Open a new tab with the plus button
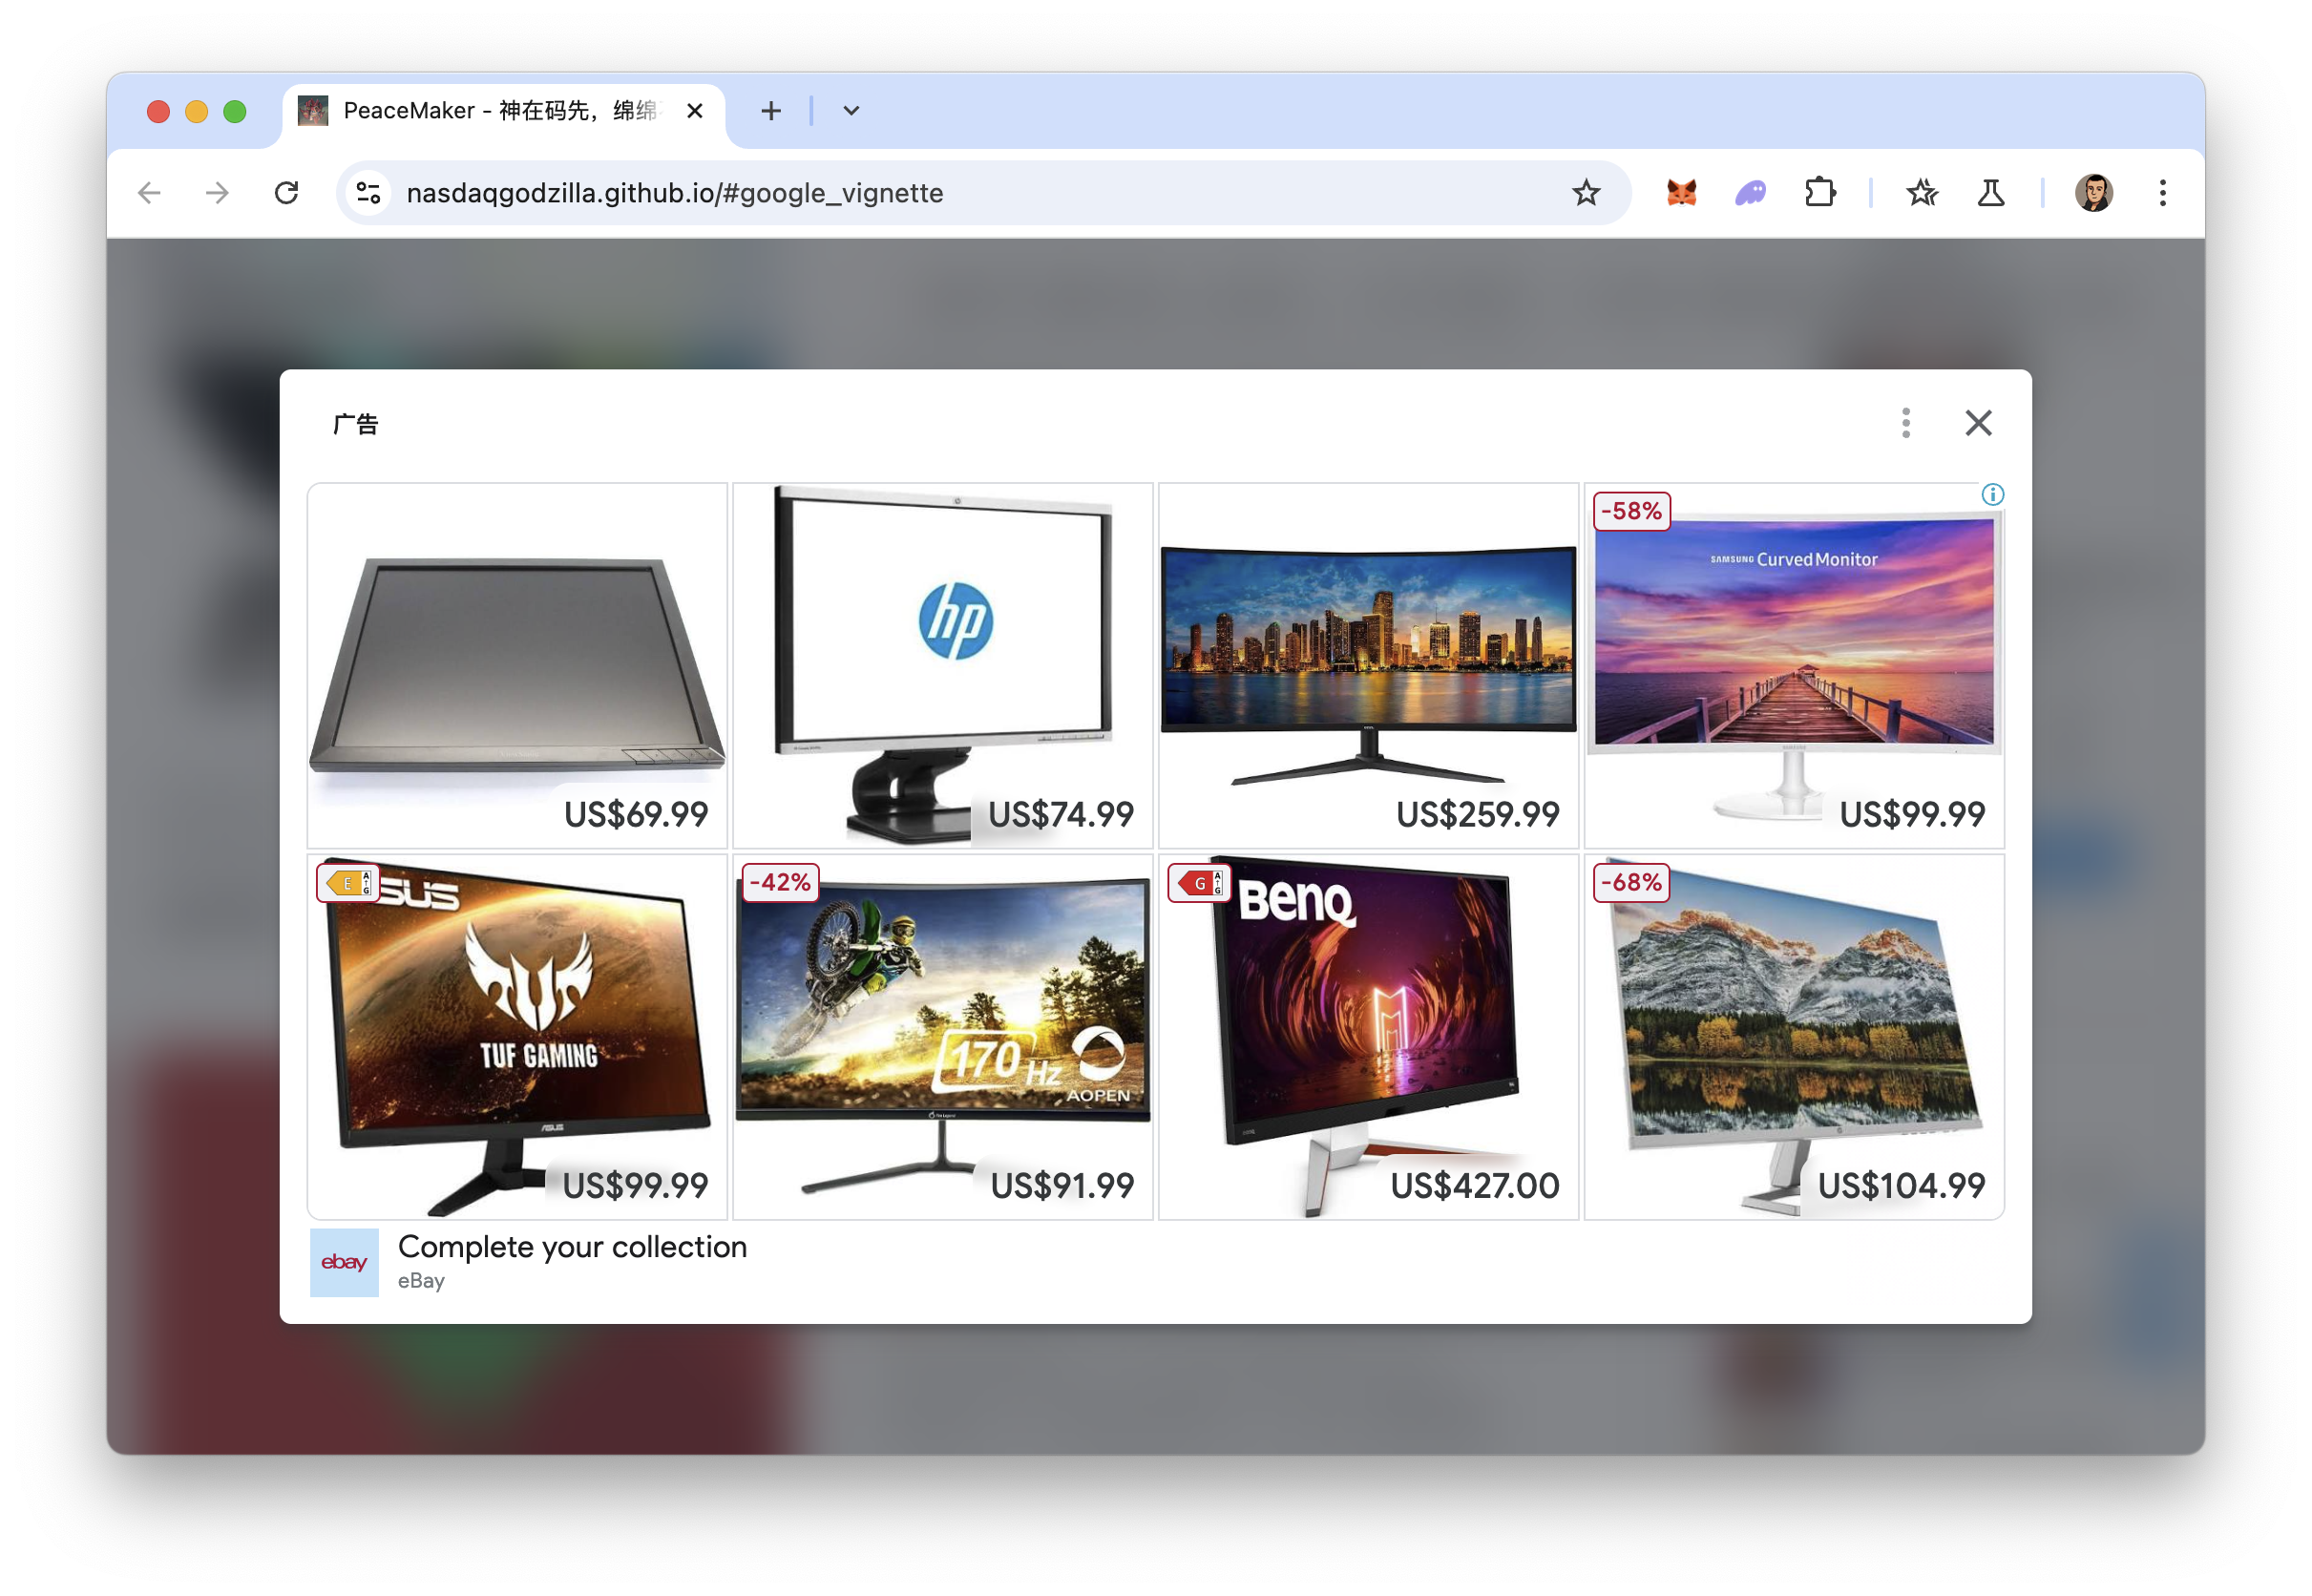The width and height of the screenshot is (2312, 1596). pyautogui.click(x=771, y=111)
